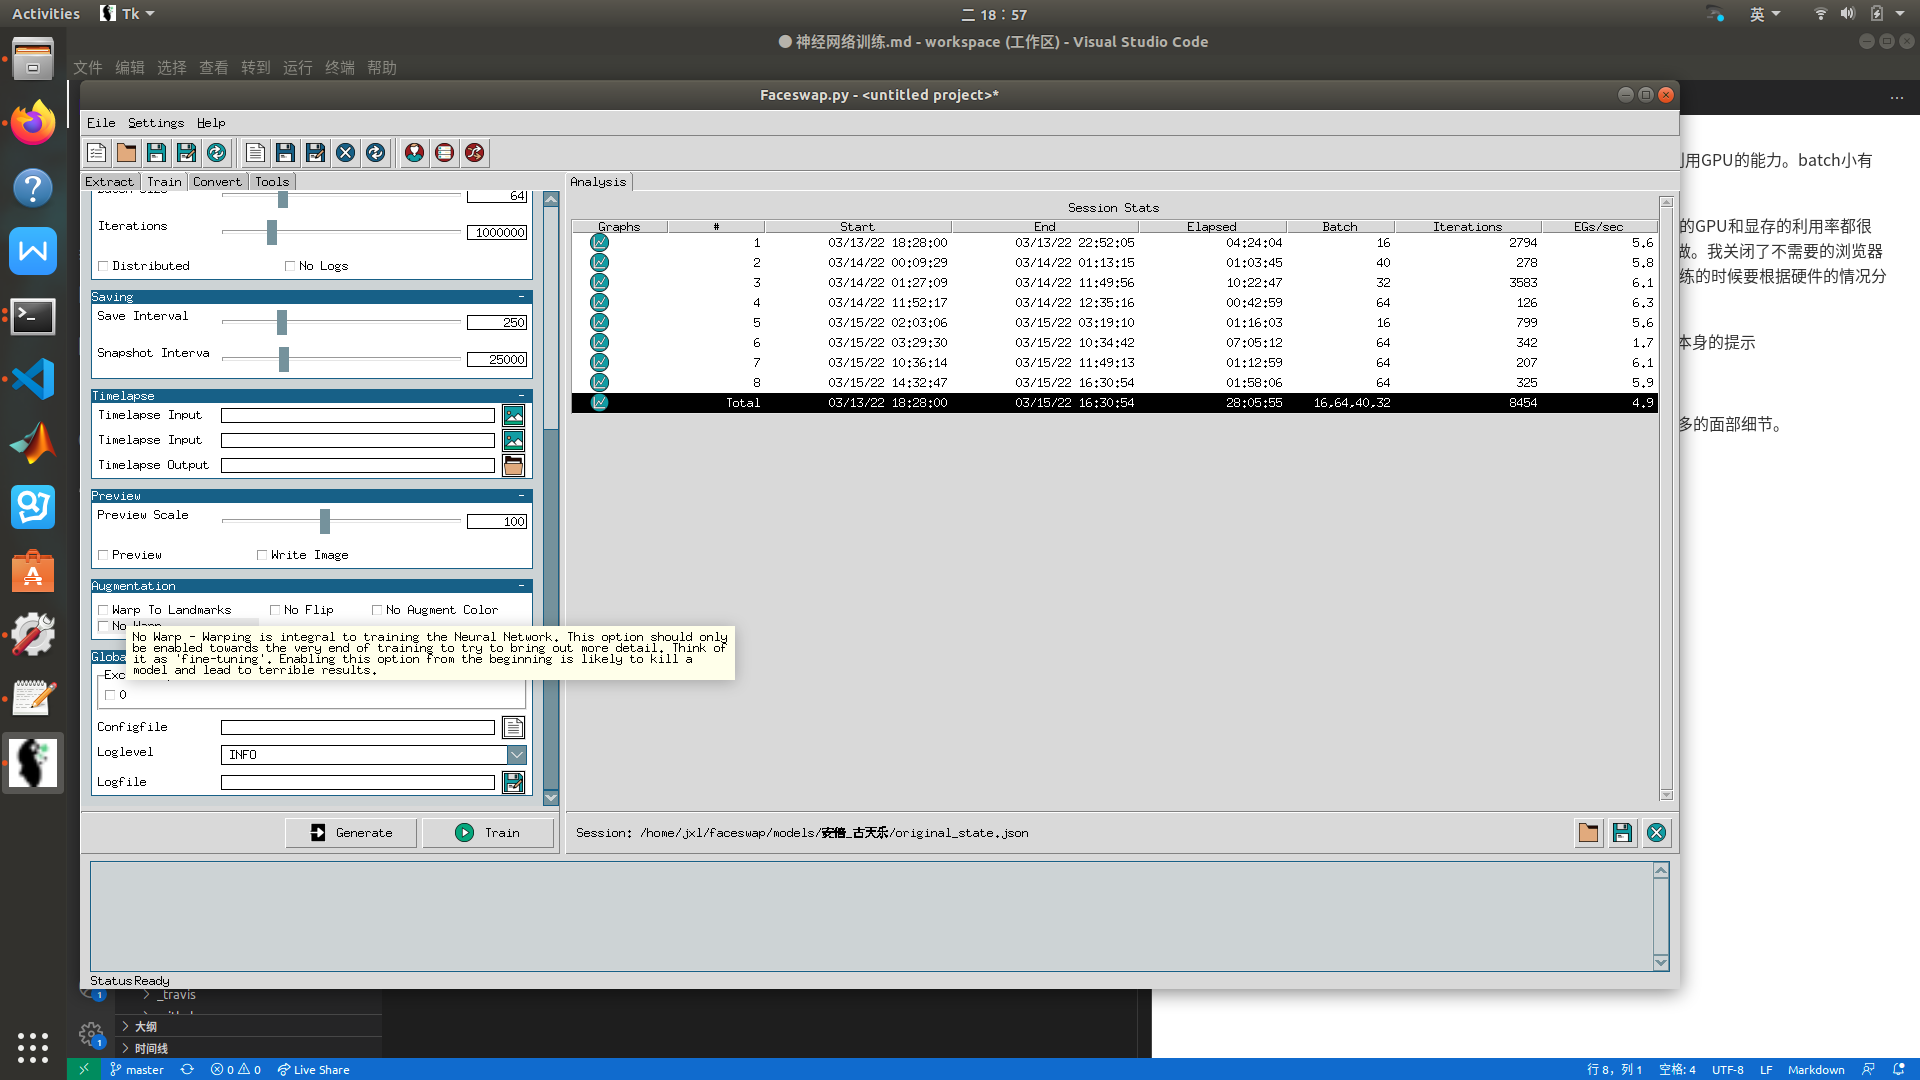Browse Timelapse Output folder icon
The width and height of the screenshot is (1920, 1080).
click(513, 465)
